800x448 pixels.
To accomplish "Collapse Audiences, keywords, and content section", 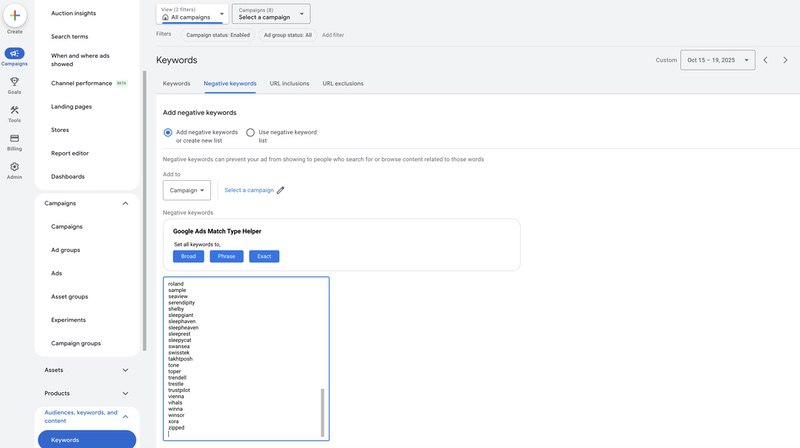I will click(x=125, y=417).
